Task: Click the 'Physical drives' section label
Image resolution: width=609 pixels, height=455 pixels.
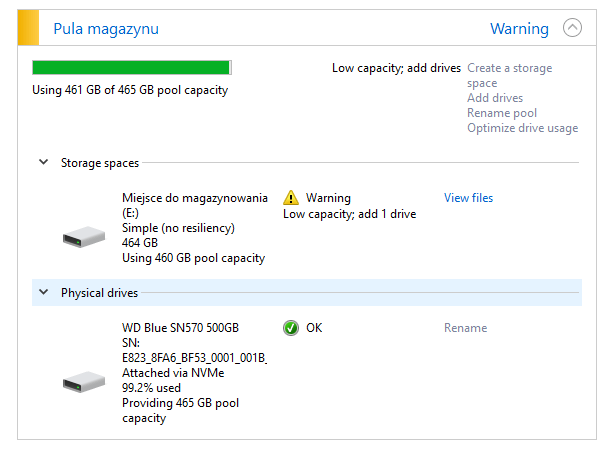Action: coord(99,293)
